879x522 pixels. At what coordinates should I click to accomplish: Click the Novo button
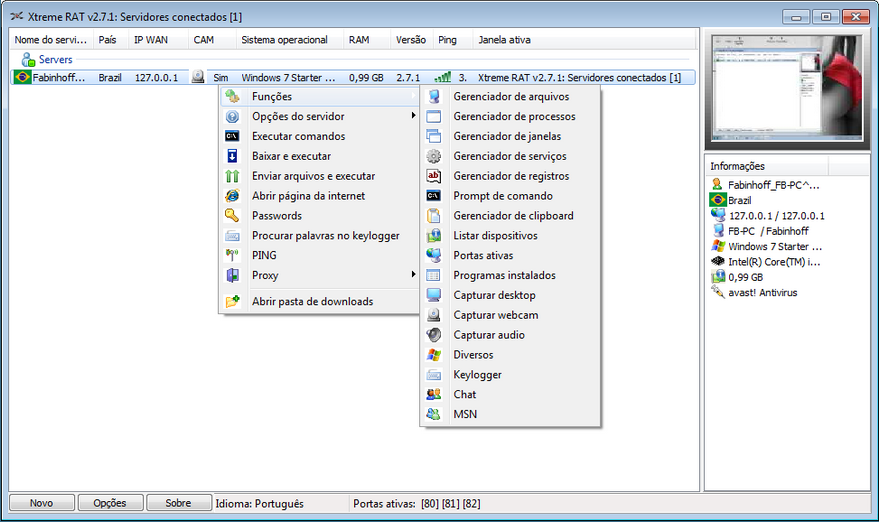(41, 503)
